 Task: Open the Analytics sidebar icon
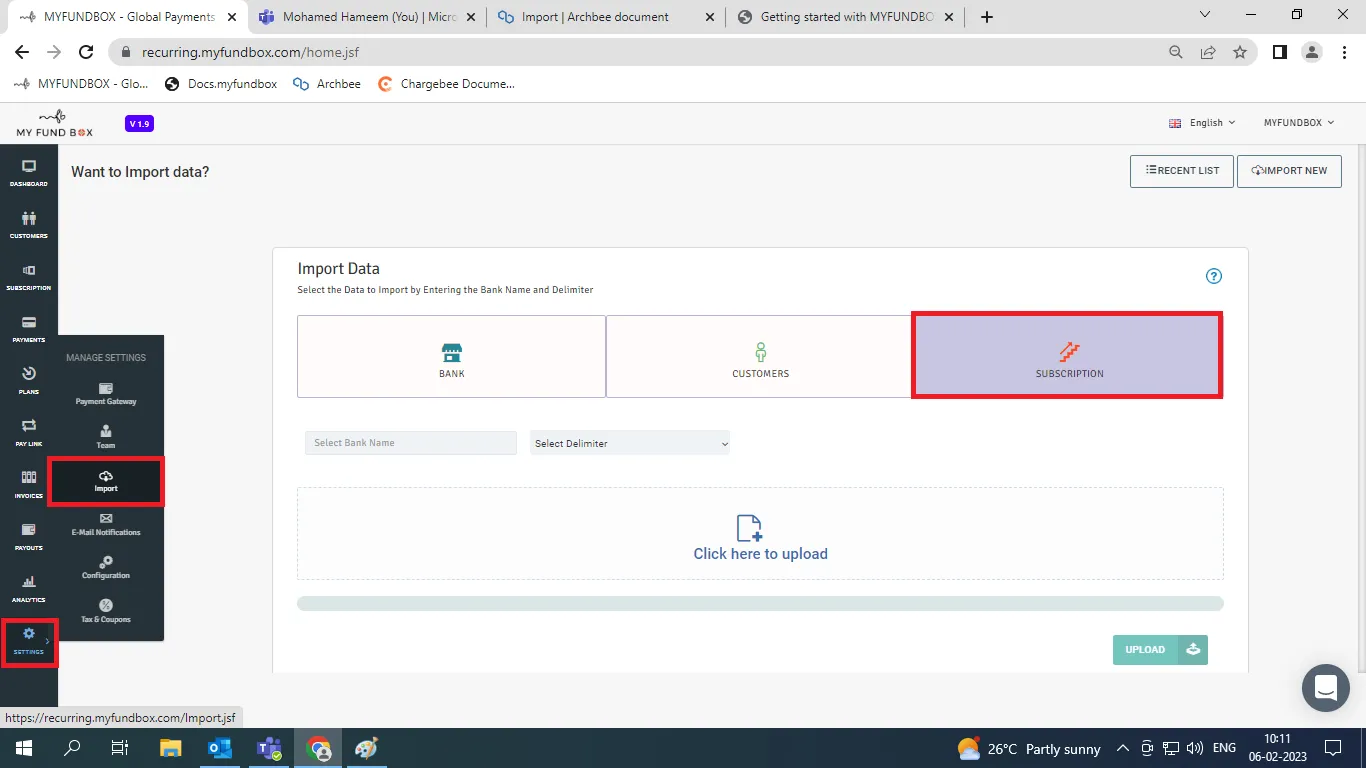pyautogui.click(x=29, y=589)
